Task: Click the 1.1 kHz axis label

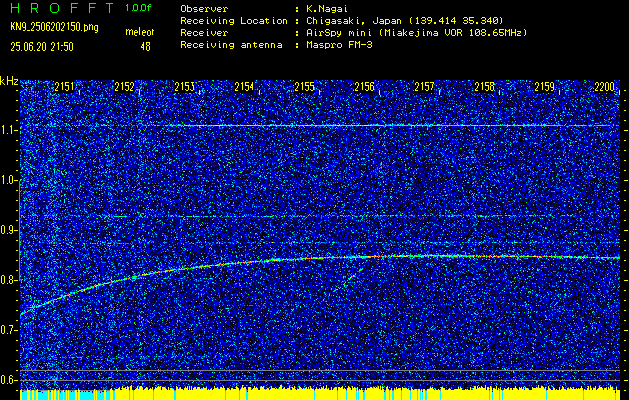Action: pos(9,130)
